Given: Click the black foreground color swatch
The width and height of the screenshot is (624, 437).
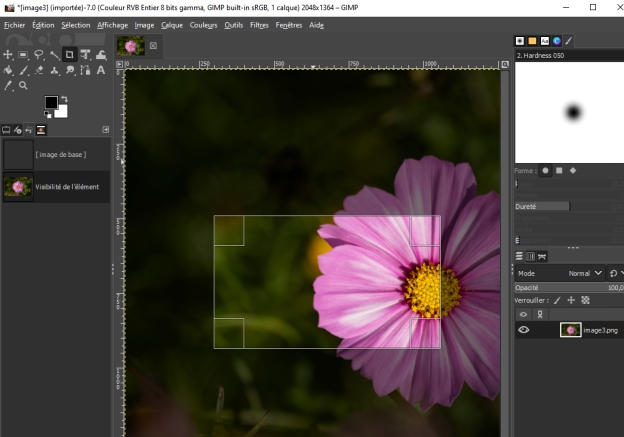Looking at the screenshot, I should [x=50, y=102].
